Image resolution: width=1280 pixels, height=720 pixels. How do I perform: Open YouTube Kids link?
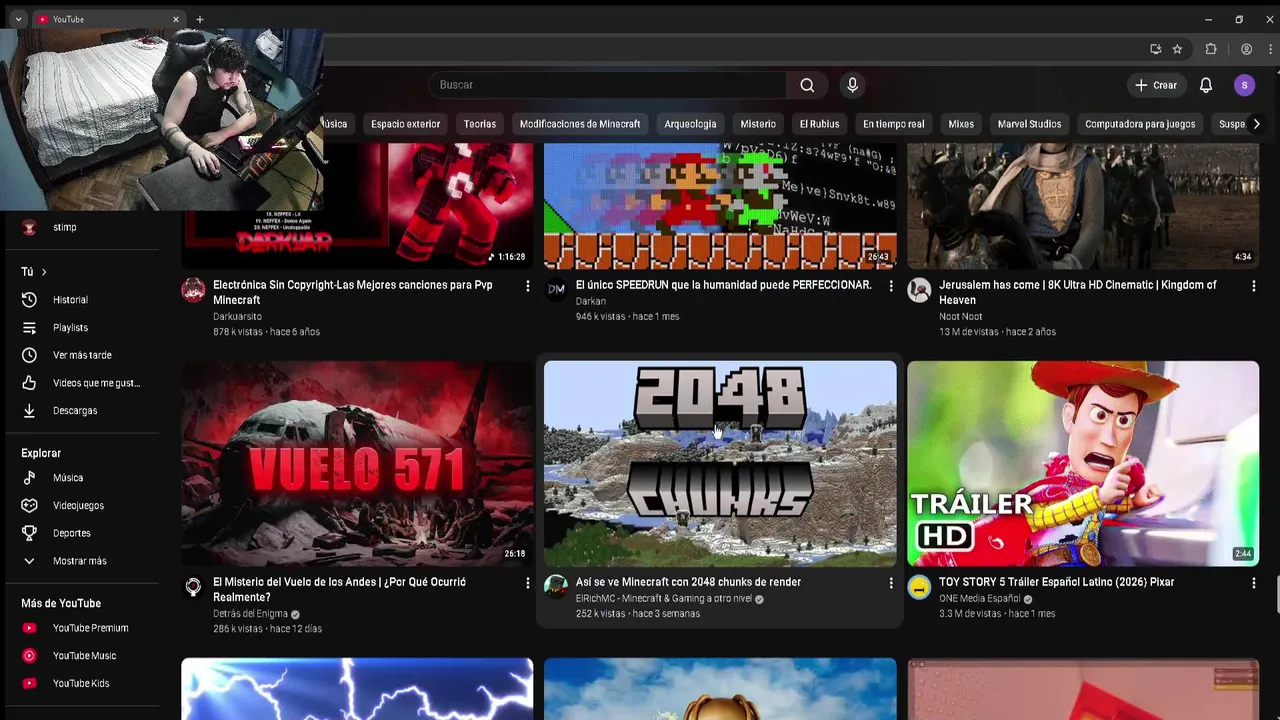coord(80,683)
